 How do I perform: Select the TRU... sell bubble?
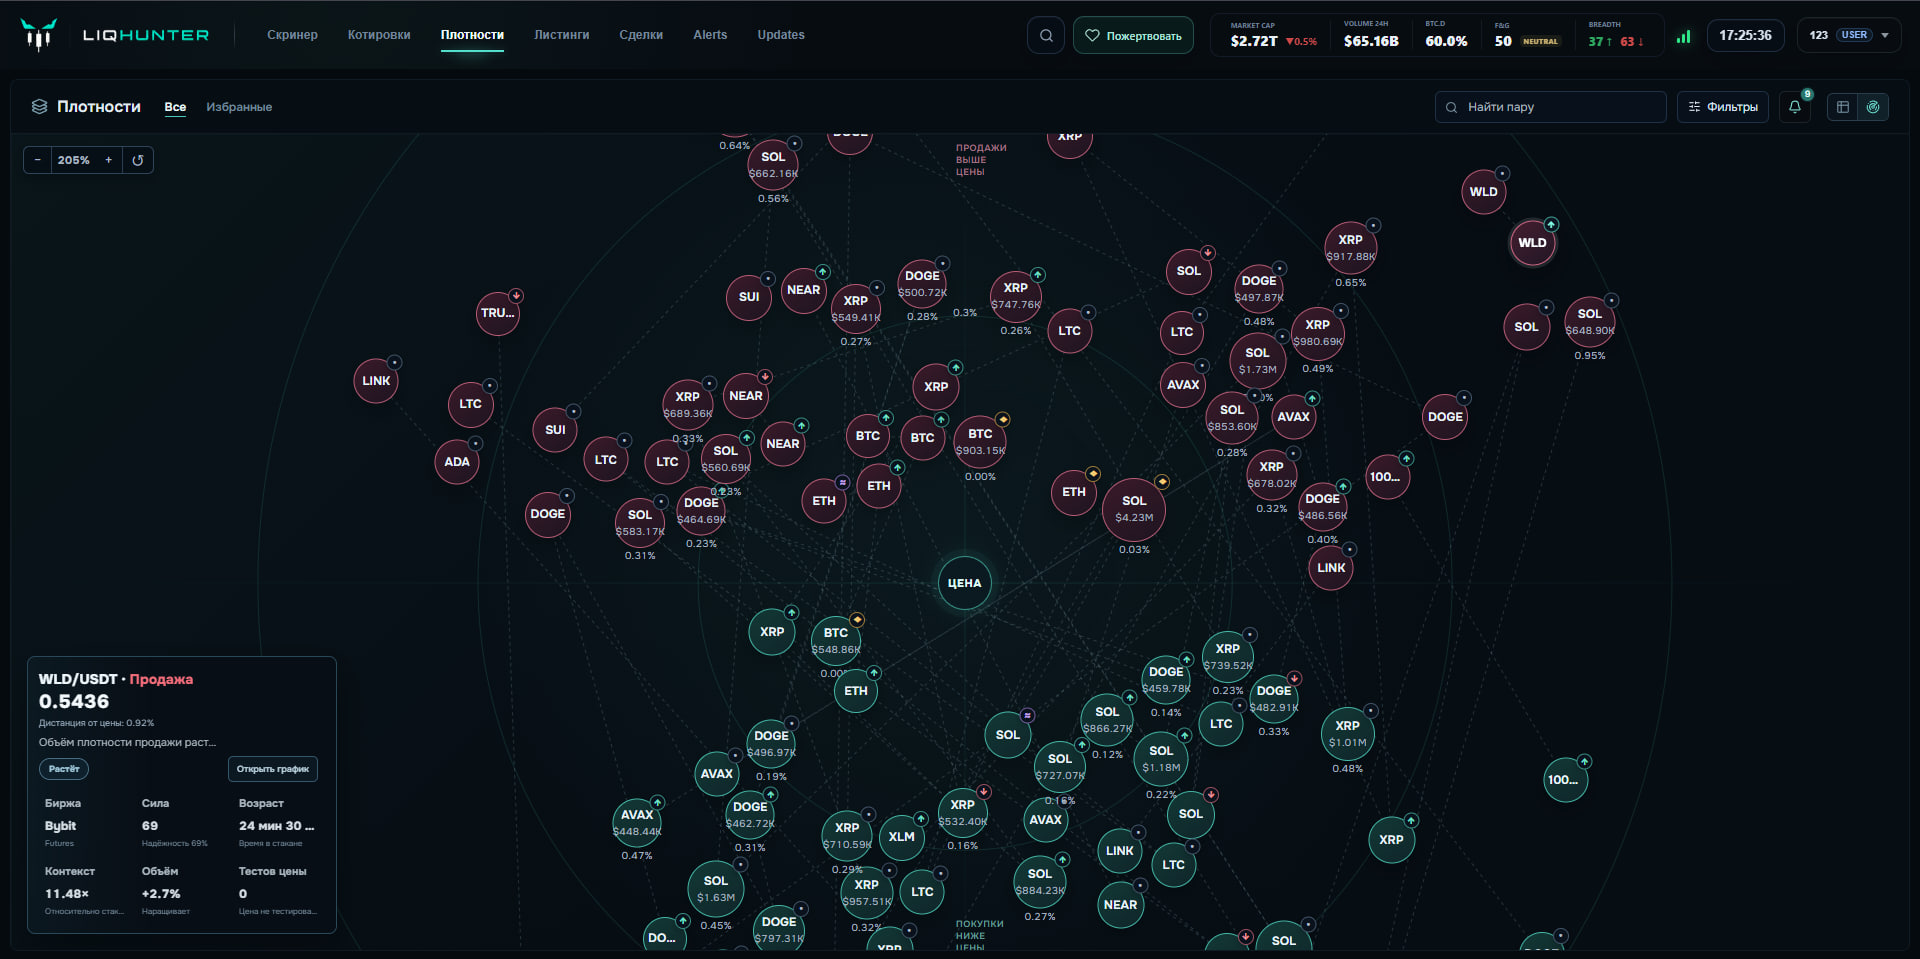(498, 313)
